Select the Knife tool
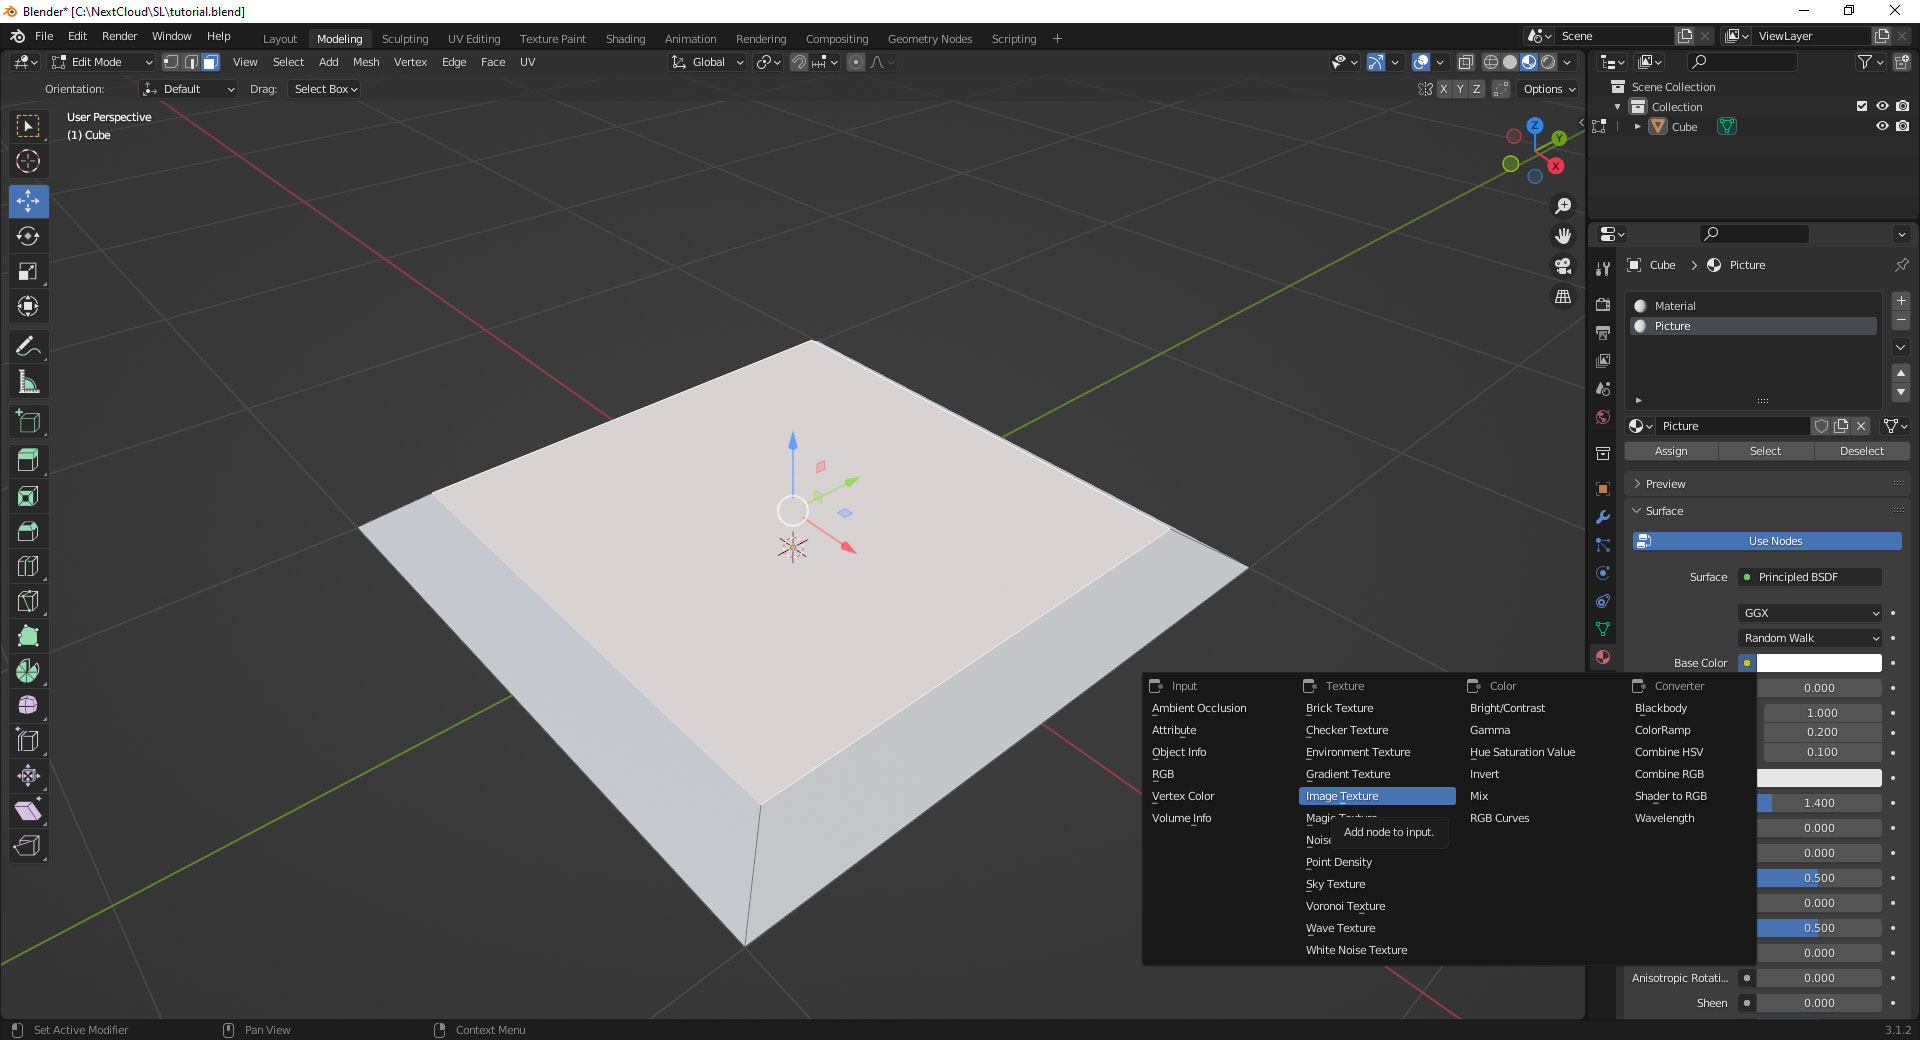Viewport: 1920px width, 1040px height. (28, 601)
